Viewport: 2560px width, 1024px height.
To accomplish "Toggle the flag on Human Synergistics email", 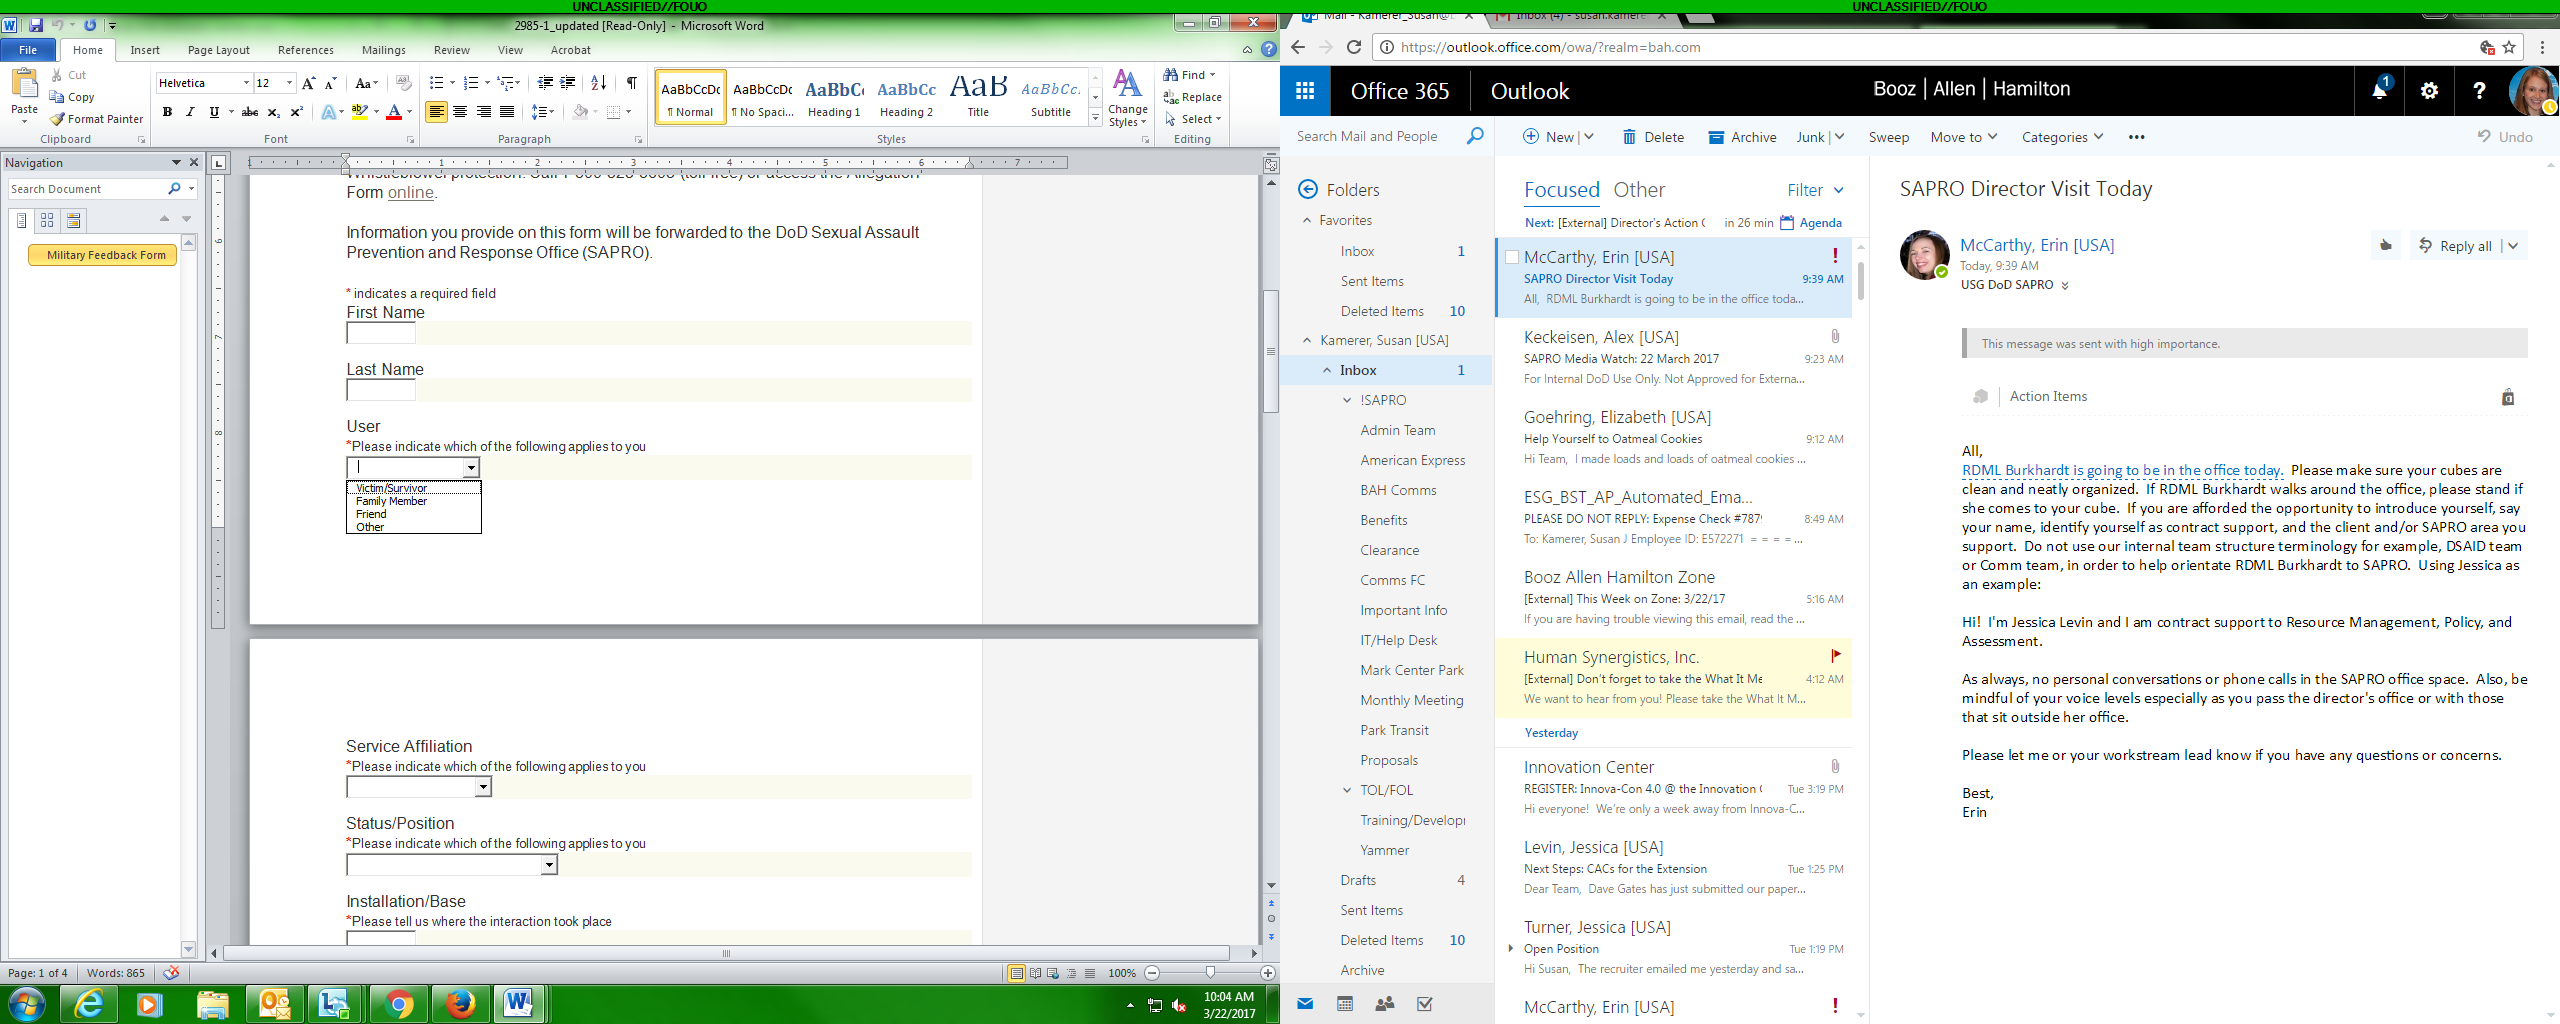I will (1835, 656).
